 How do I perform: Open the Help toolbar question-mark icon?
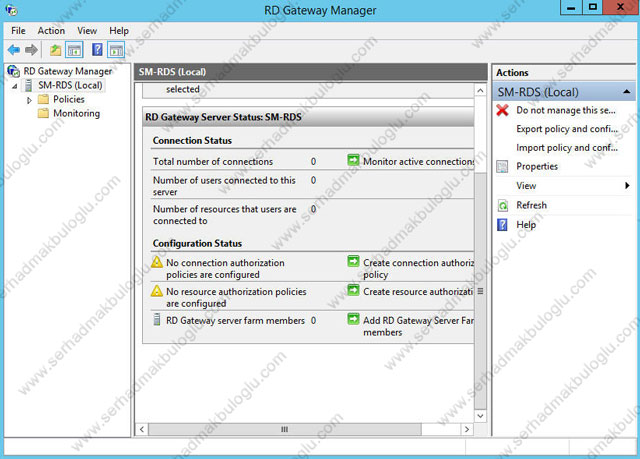coord(97,50)
